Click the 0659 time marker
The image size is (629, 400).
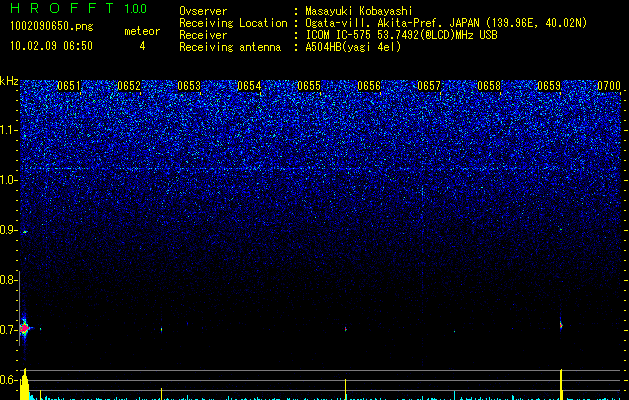549,86
